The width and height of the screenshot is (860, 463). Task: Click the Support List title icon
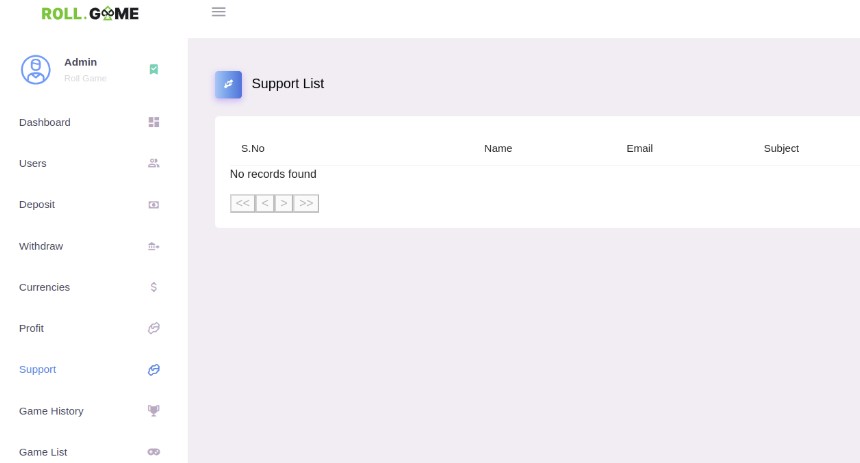(x=228, y=84)
